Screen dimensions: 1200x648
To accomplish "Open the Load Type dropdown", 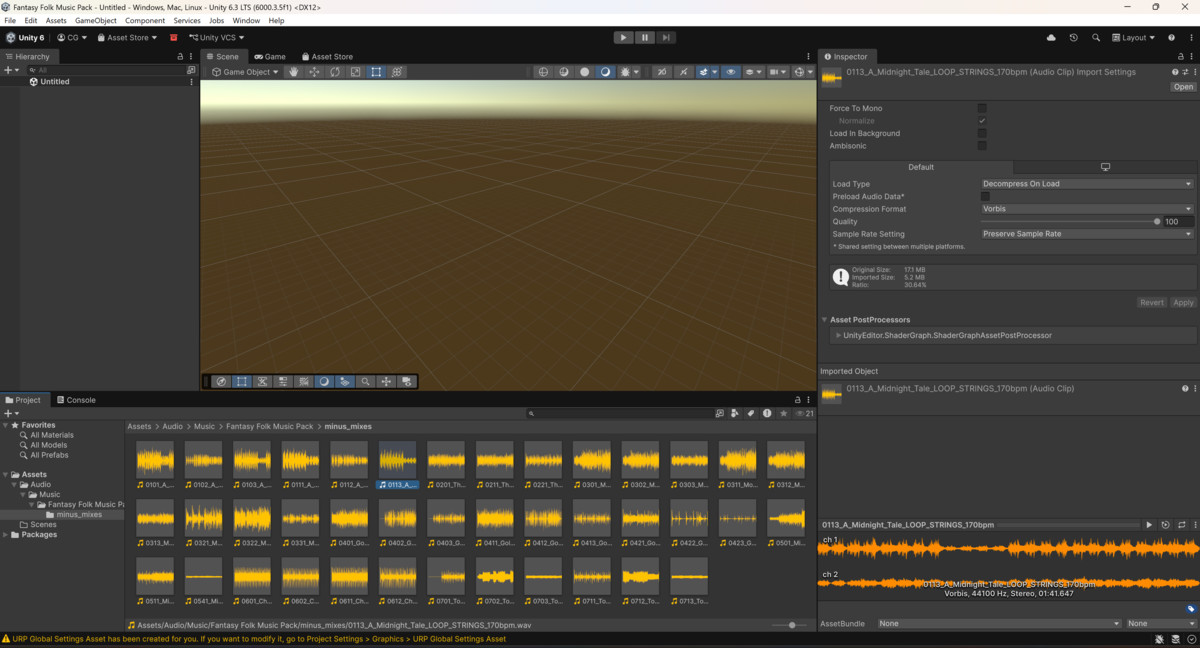I will [x=1087, y=184].
